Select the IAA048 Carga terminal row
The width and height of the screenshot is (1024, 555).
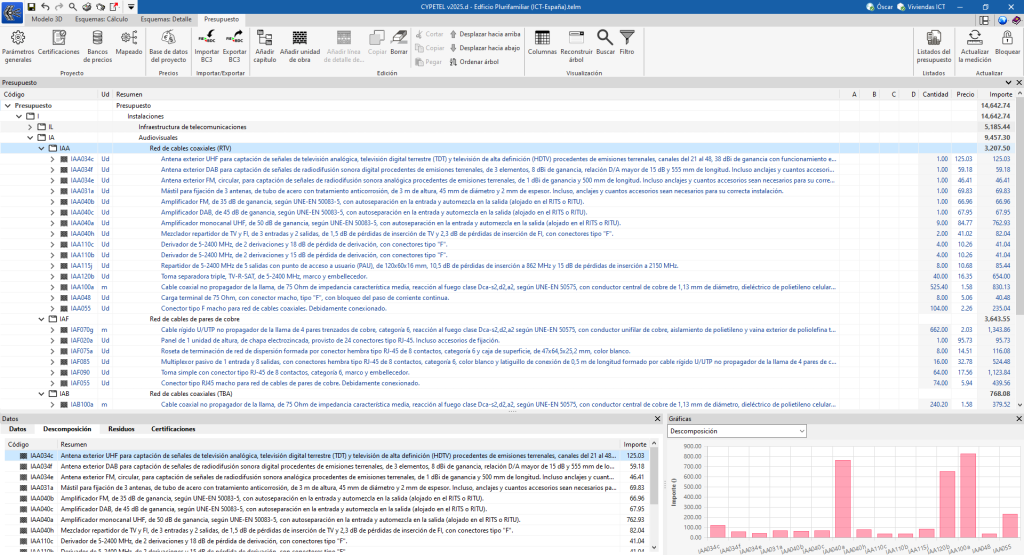point(507,298)
